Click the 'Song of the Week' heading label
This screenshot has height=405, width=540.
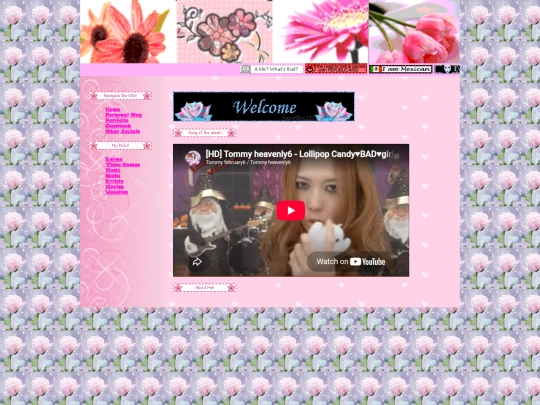pos(205,133)
